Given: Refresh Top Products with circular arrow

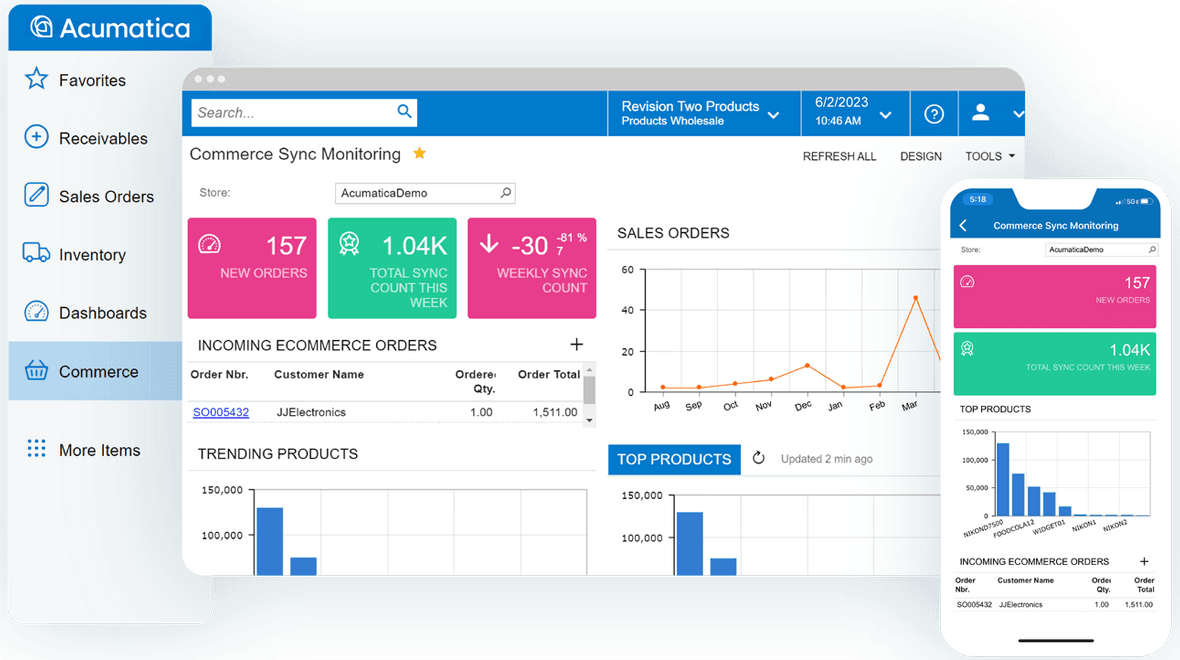Looking at the screenshot, I should (x=759, y=458).
